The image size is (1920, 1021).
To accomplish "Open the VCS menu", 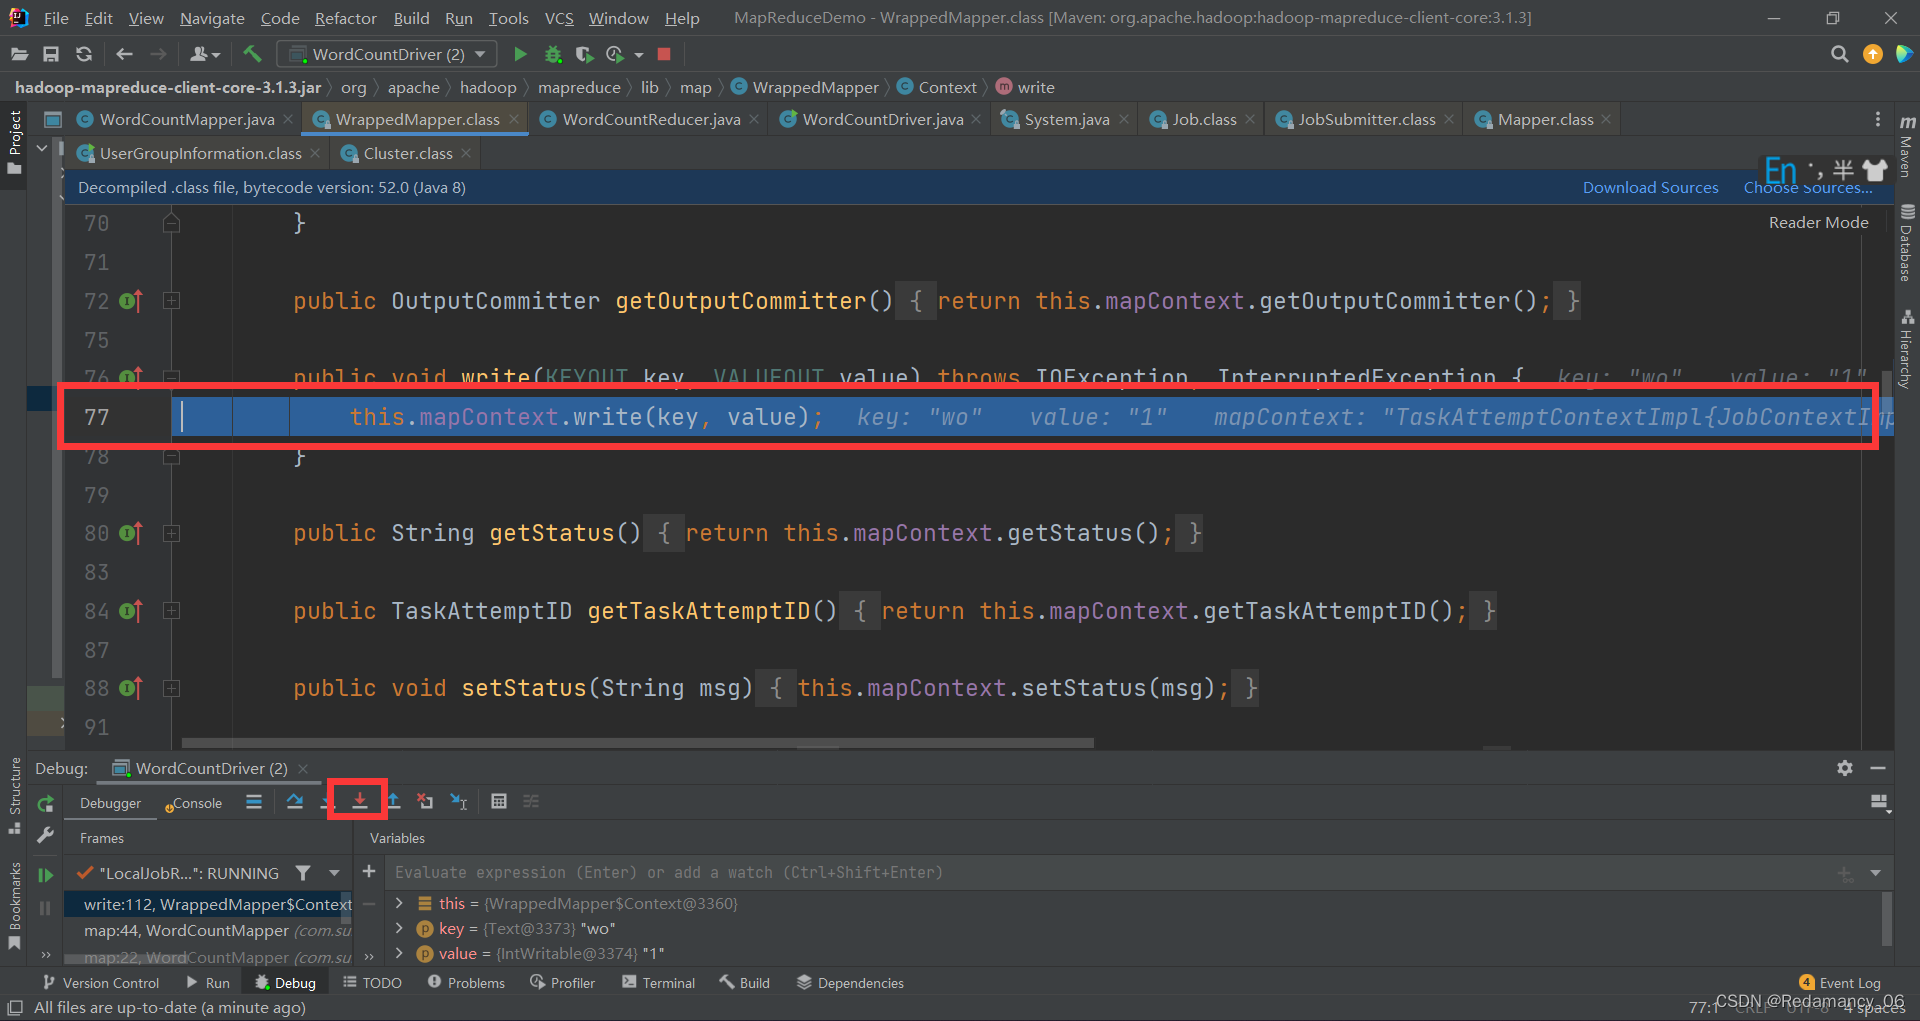I will (559, 18).
